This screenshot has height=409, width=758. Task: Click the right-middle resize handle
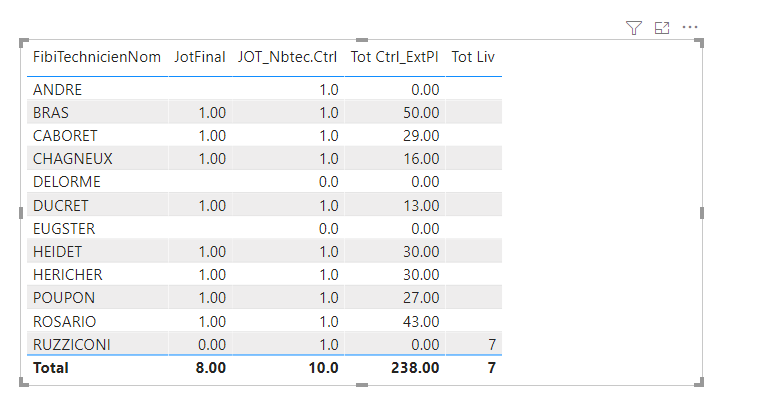[701, 213]
